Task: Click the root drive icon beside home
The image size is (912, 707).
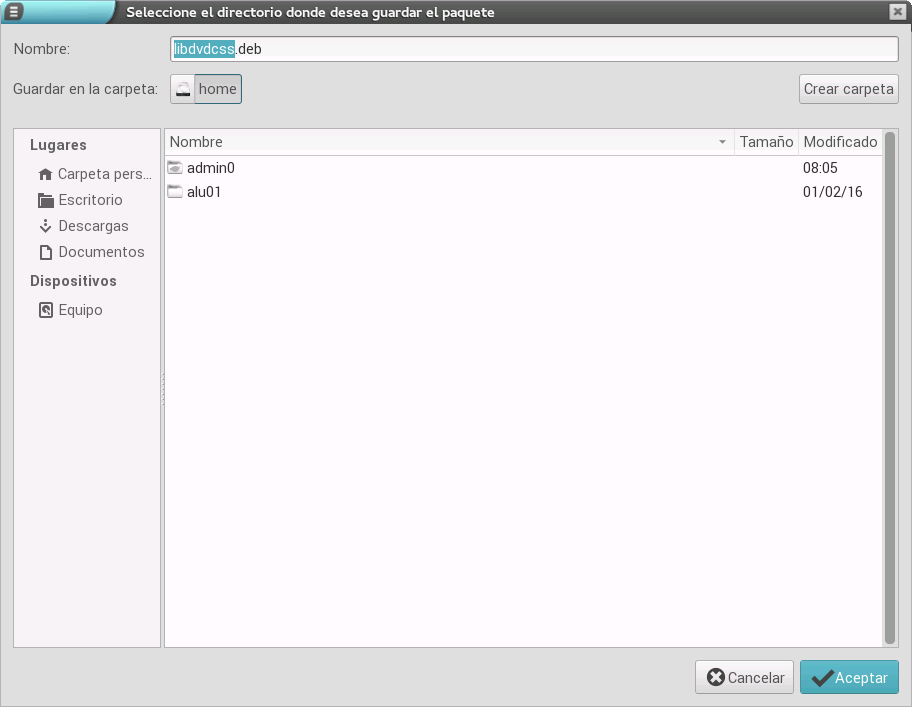Action: click(182, 89)
